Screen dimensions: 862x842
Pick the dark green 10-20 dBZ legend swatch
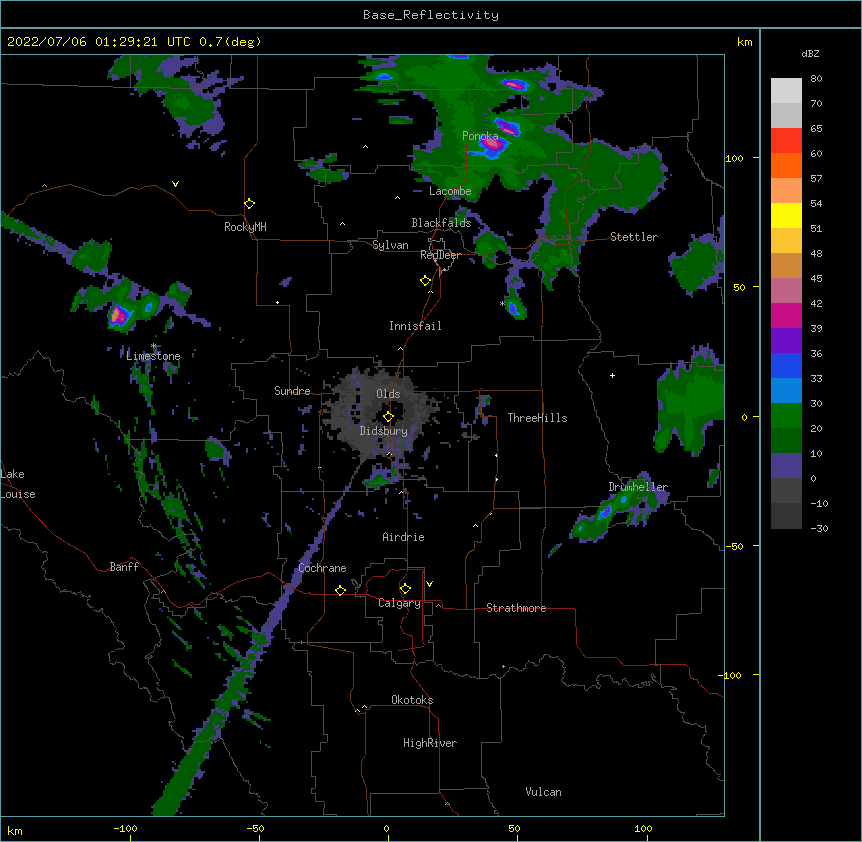coord(786,441)
